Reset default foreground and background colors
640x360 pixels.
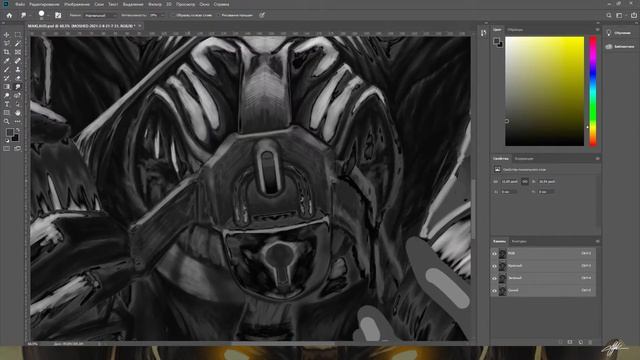7,140
